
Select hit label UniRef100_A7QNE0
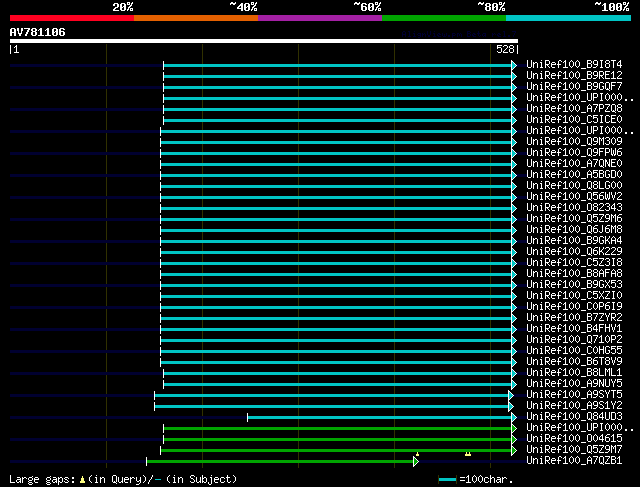[x=574, y=164]
